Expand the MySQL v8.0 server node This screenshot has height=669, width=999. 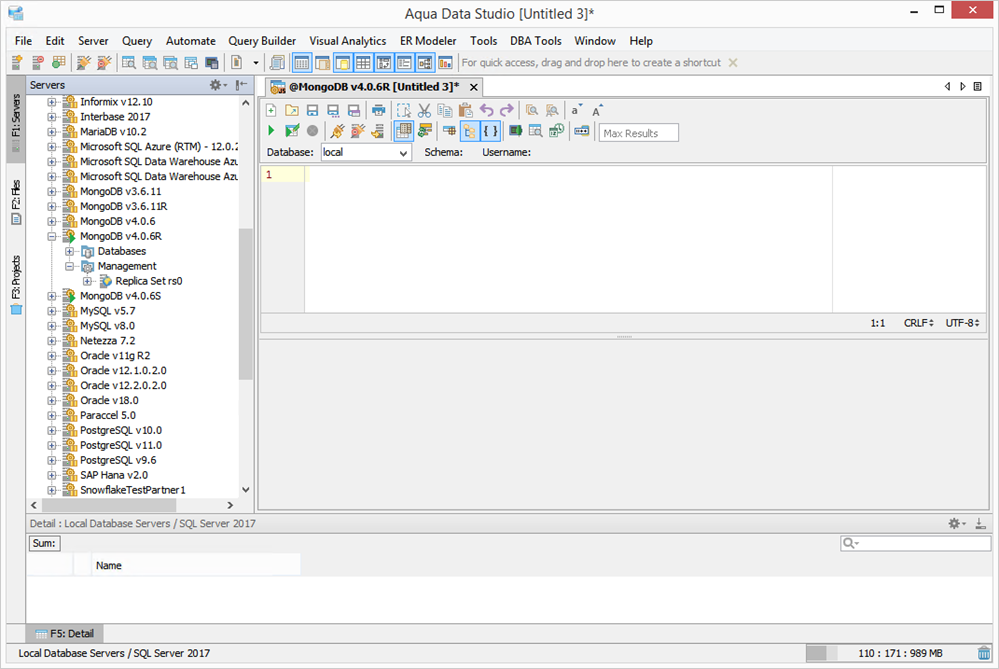52,326
